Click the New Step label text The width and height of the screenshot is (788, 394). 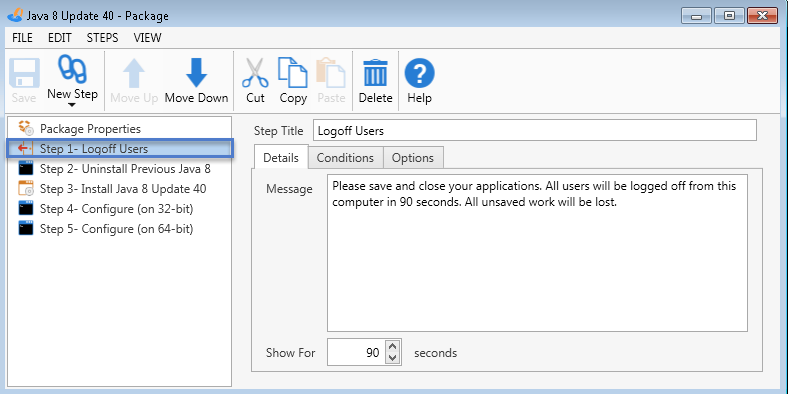tap(72, 94)
